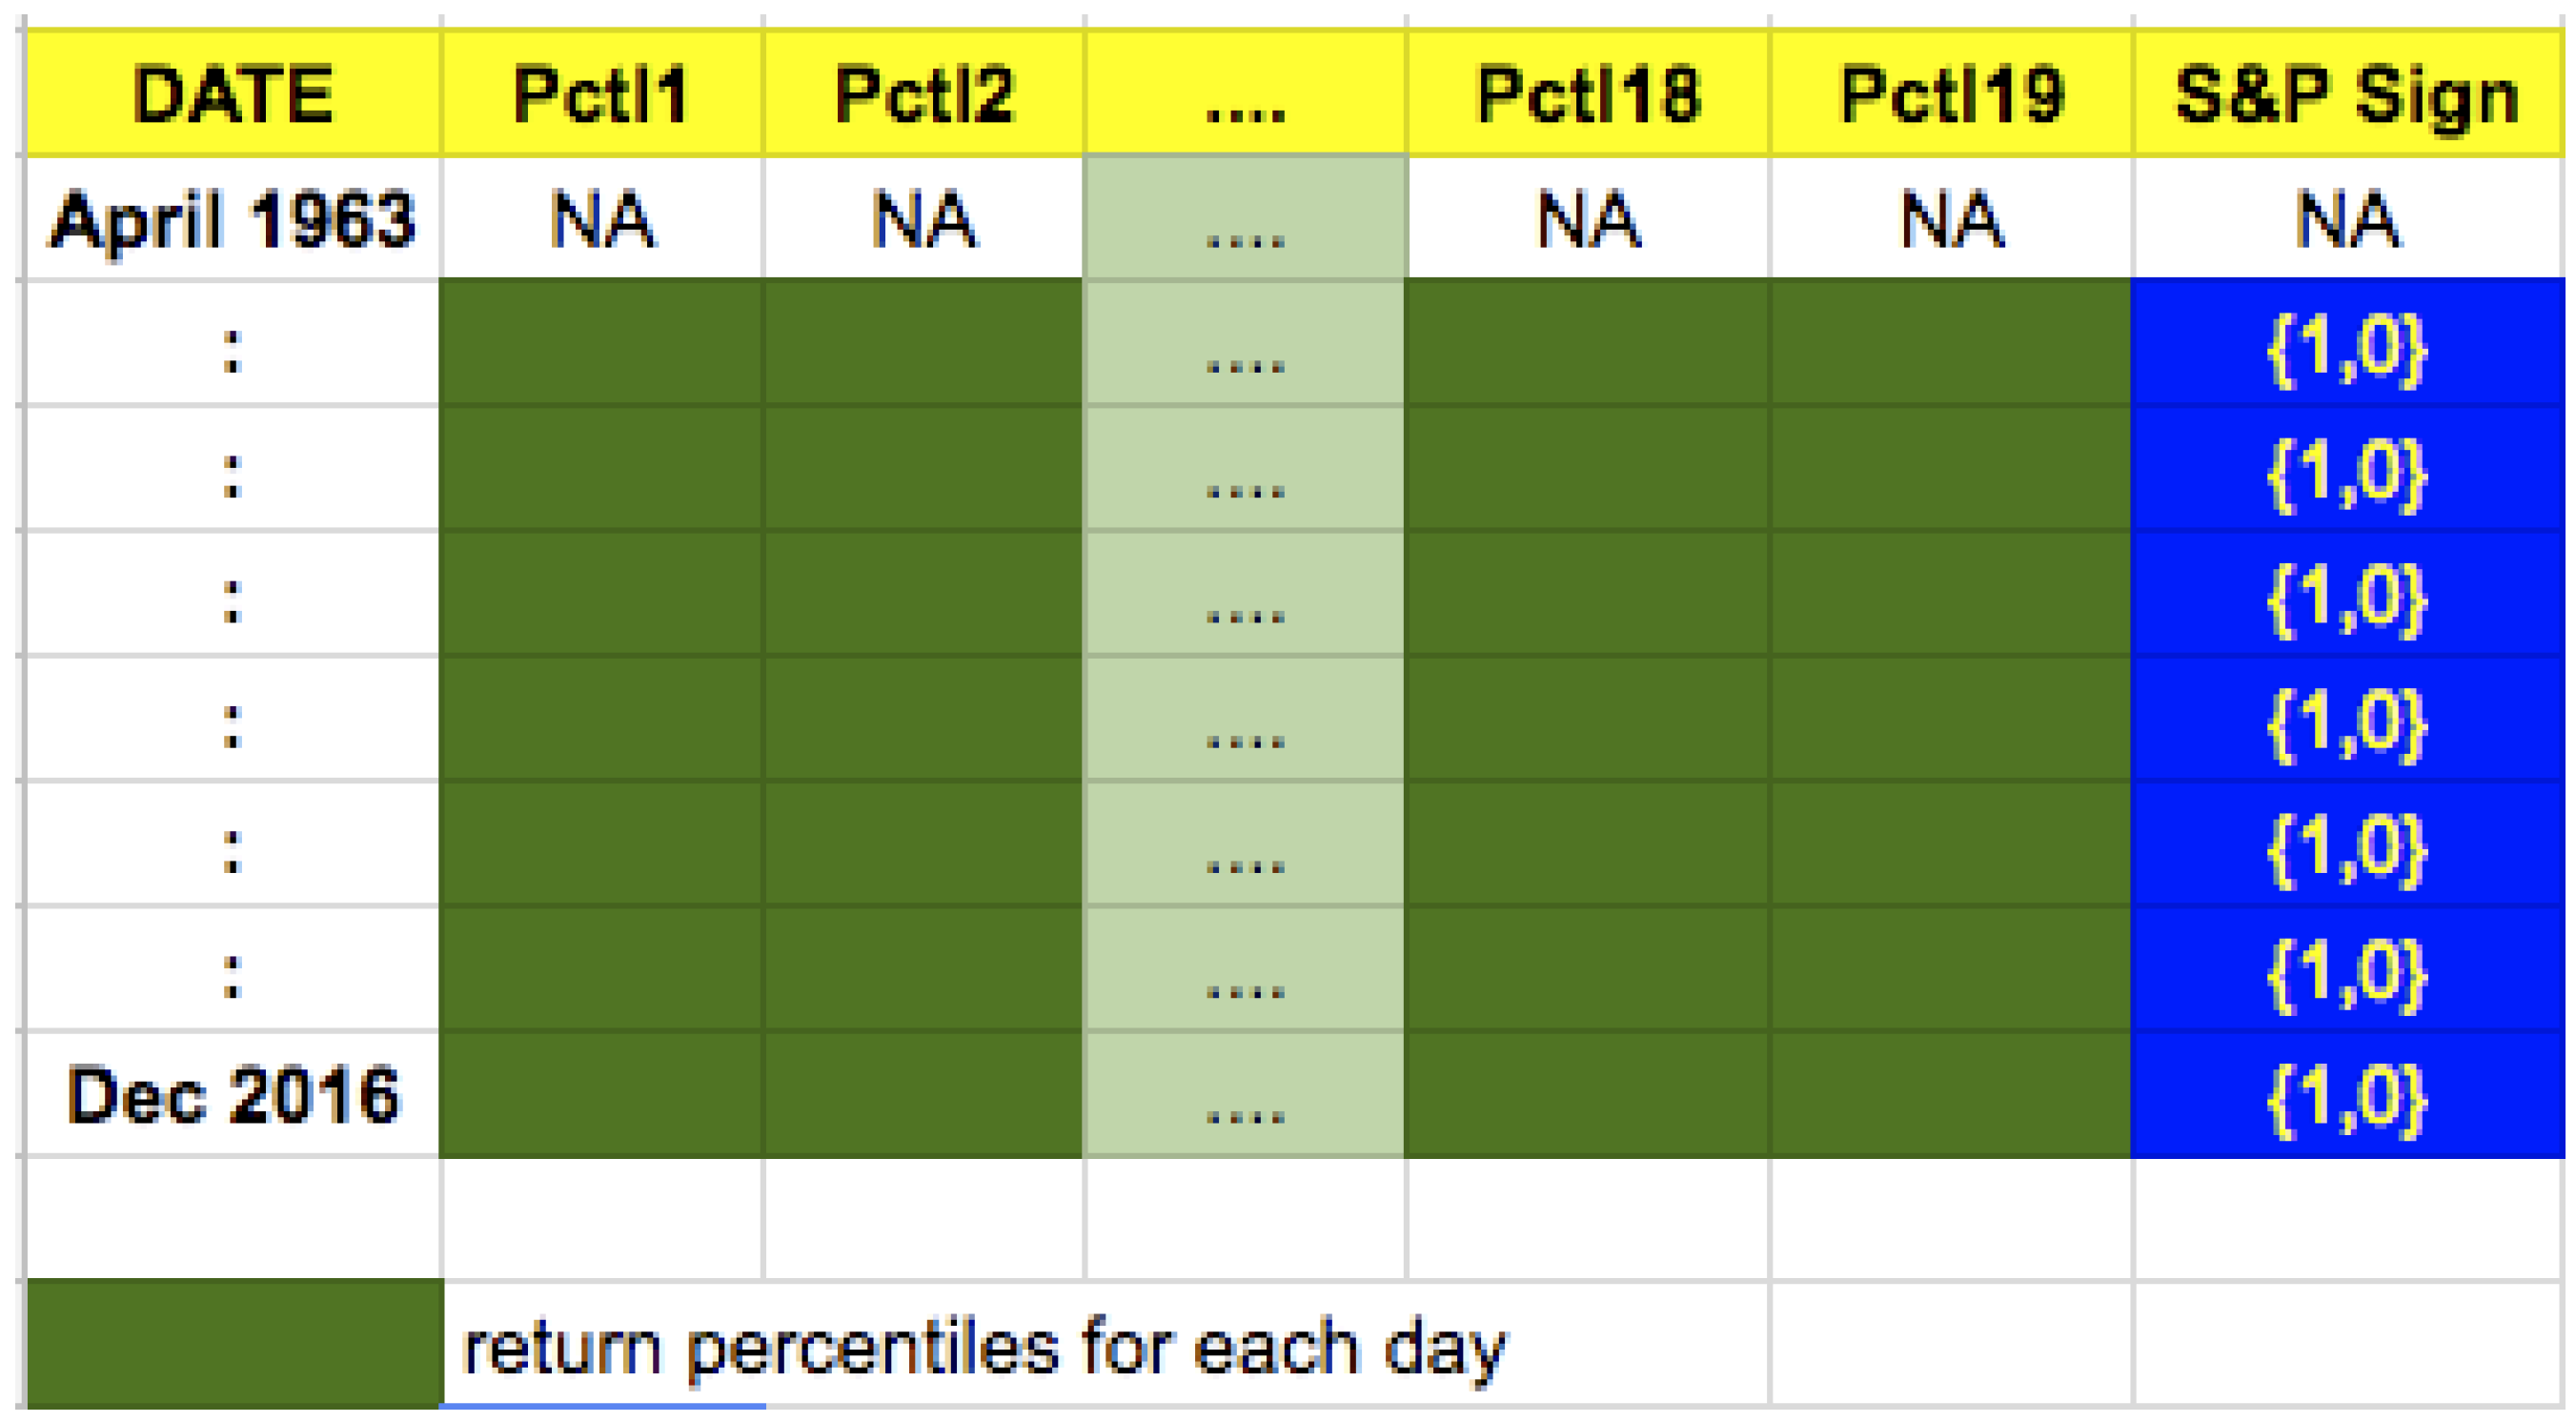Image resolution: width=2576 pixels, height=1422 pixels.
Task: Click the S&P Sign header cell
Action: [2348, 94]
